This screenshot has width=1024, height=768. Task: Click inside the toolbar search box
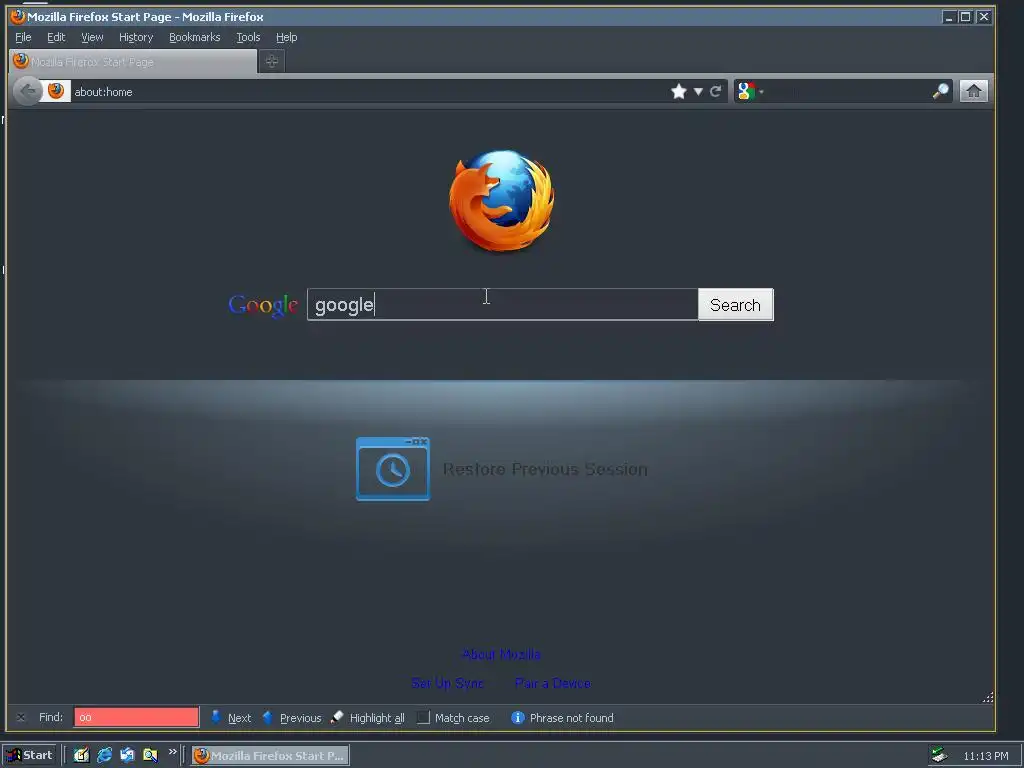849,91
